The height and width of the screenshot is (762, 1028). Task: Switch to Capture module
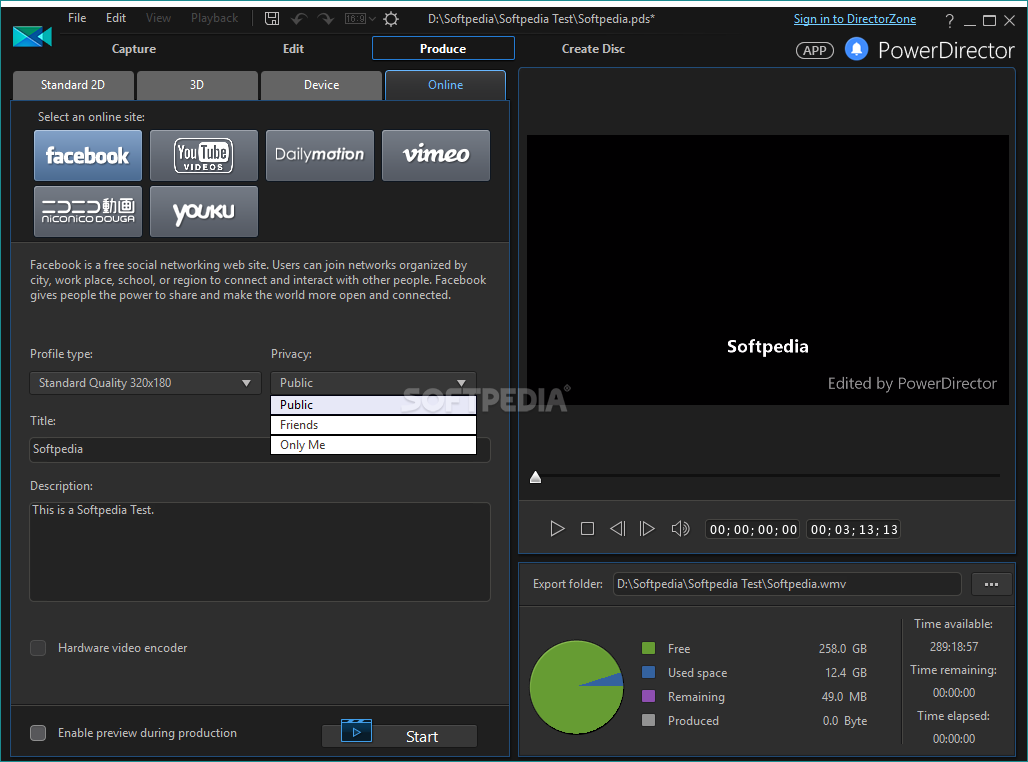134,49
